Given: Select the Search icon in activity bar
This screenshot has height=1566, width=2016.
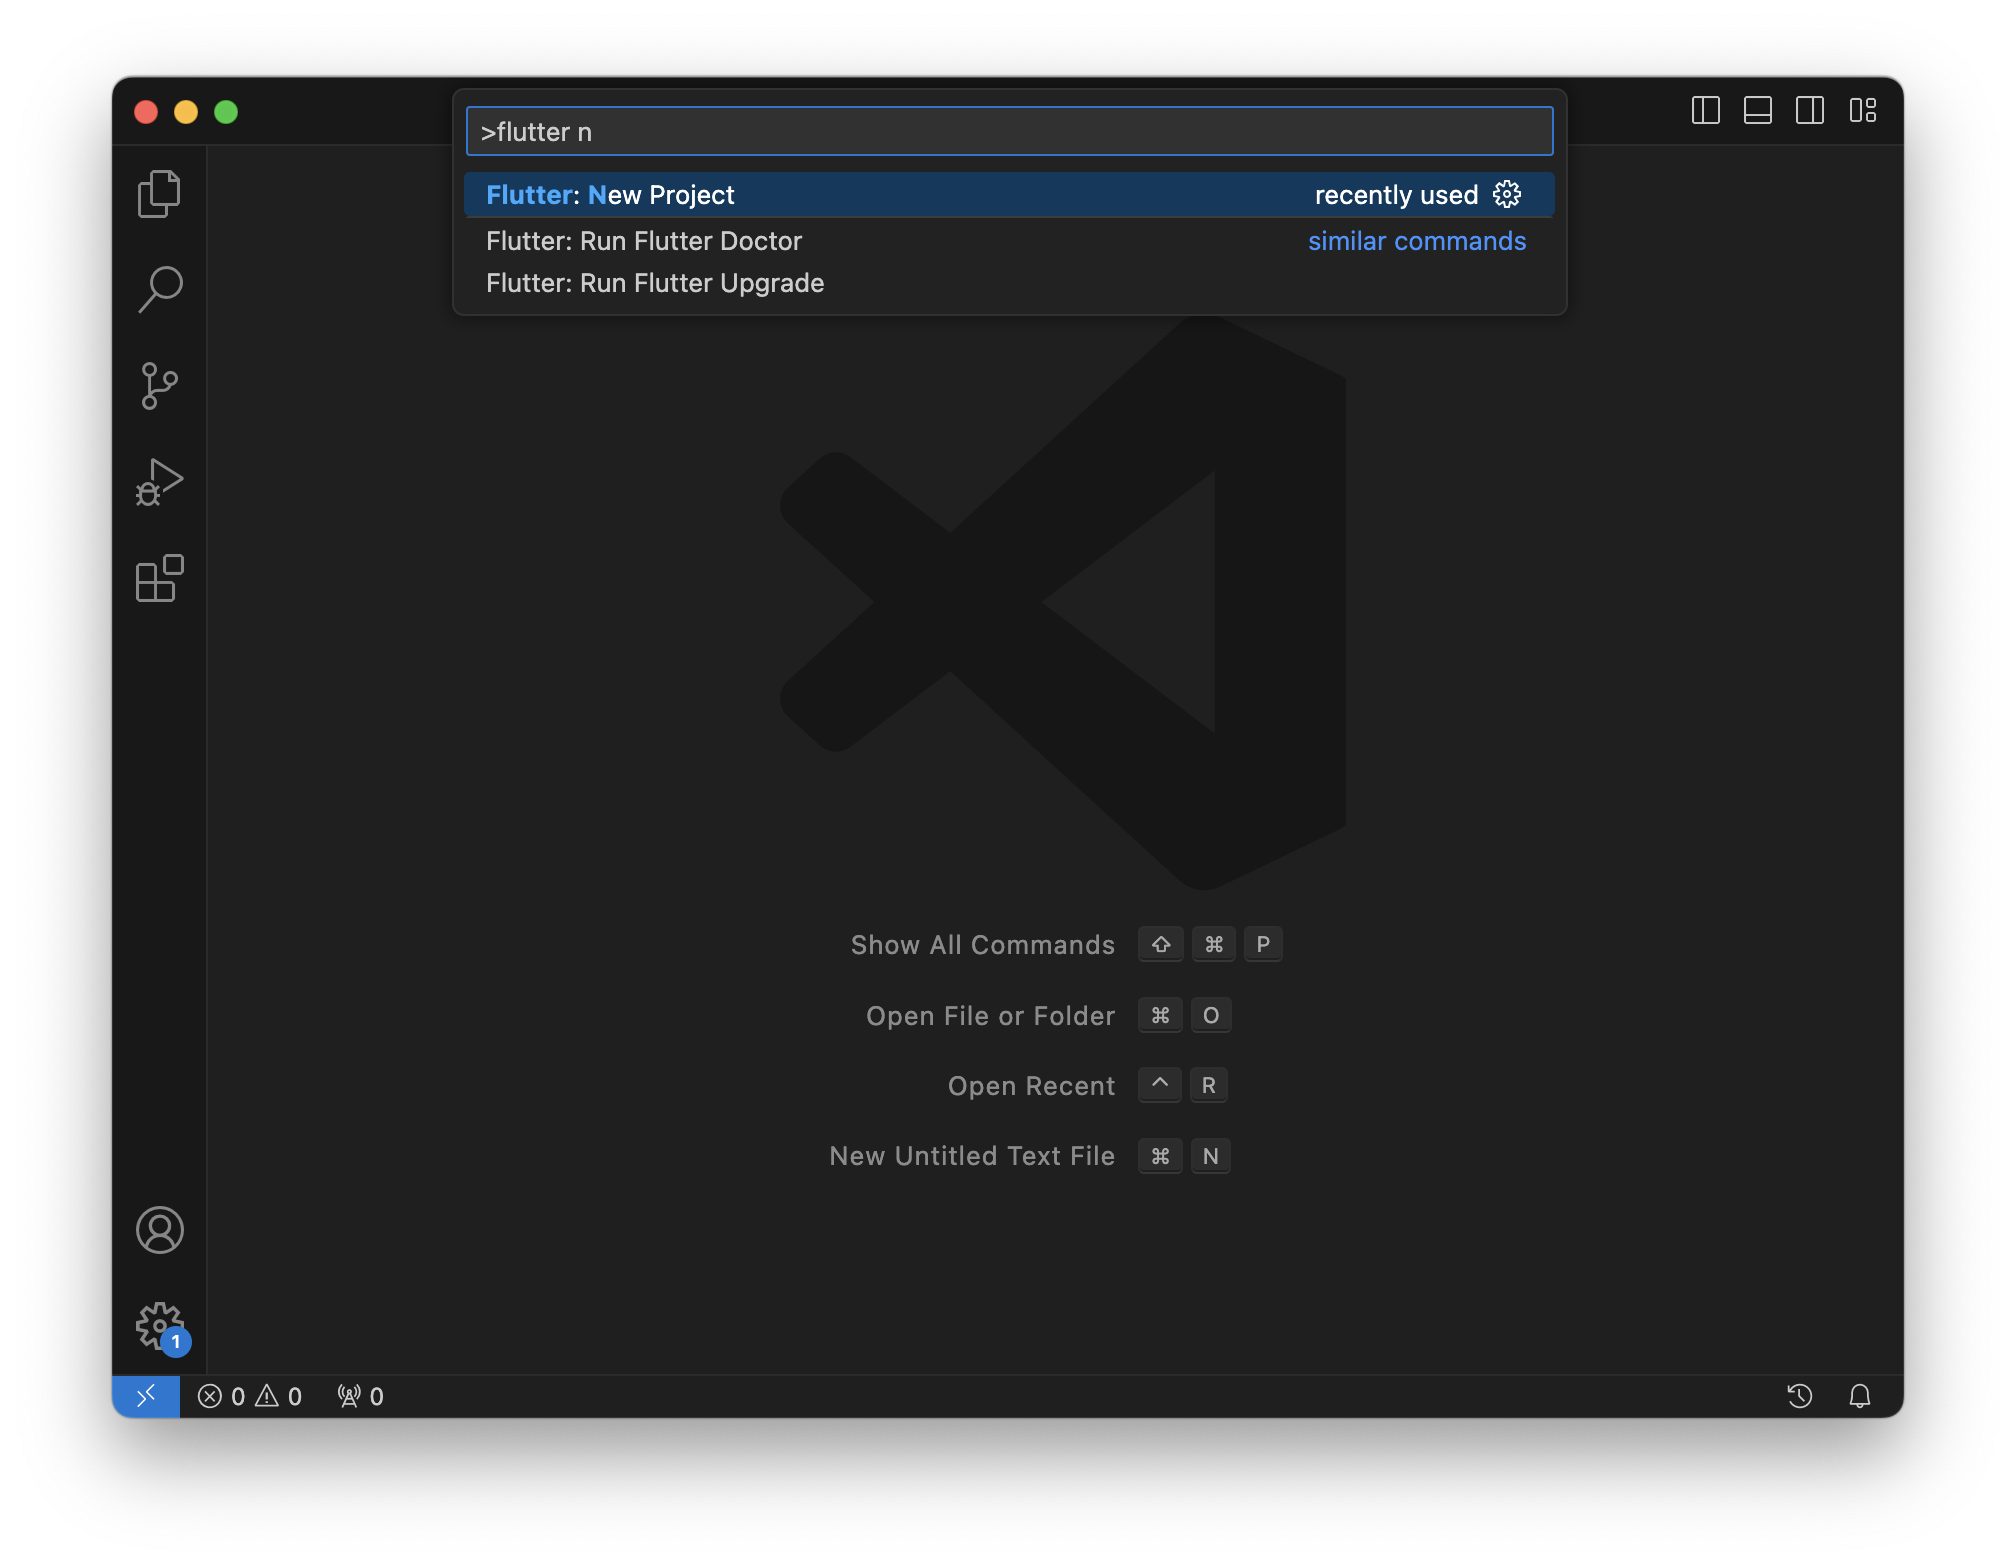Looking at the screenshot, I should coord(159,288).
